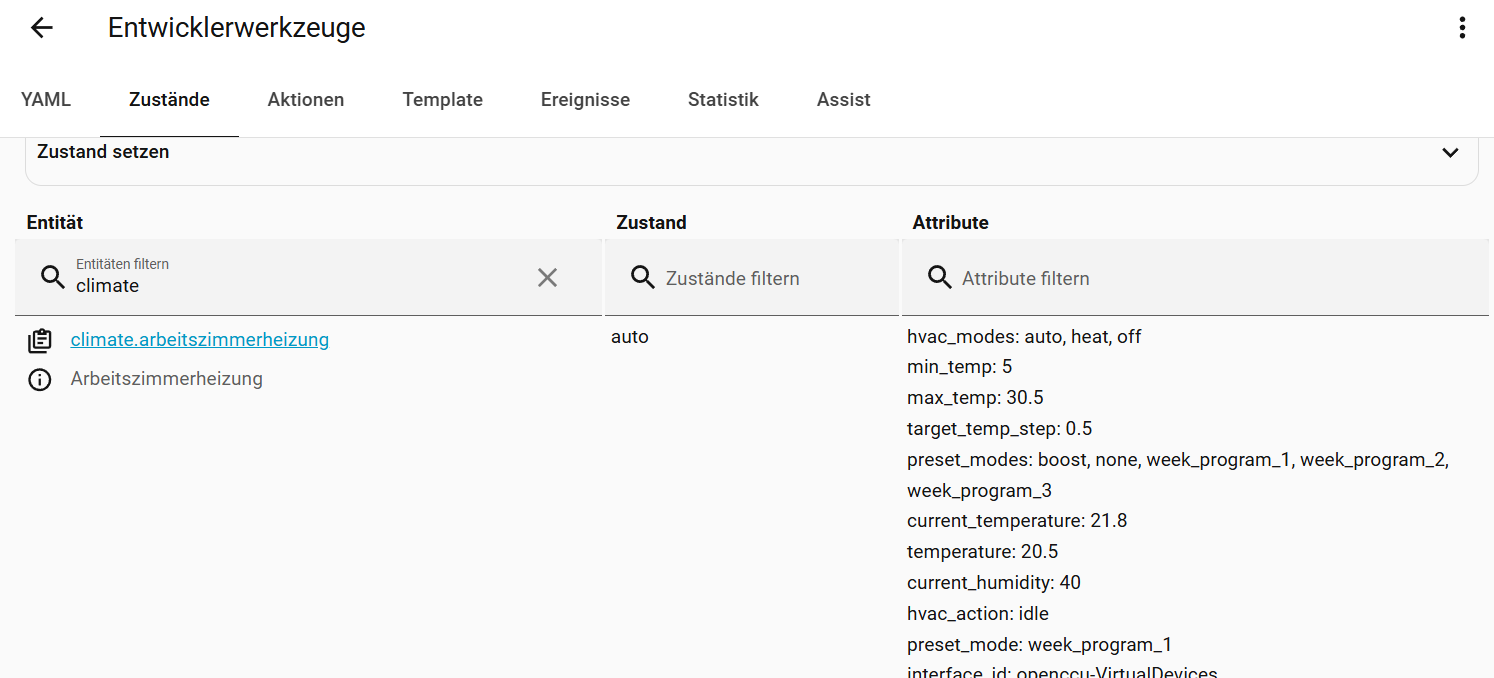Click the Zustand setzen header title

(x=103, y=152)
